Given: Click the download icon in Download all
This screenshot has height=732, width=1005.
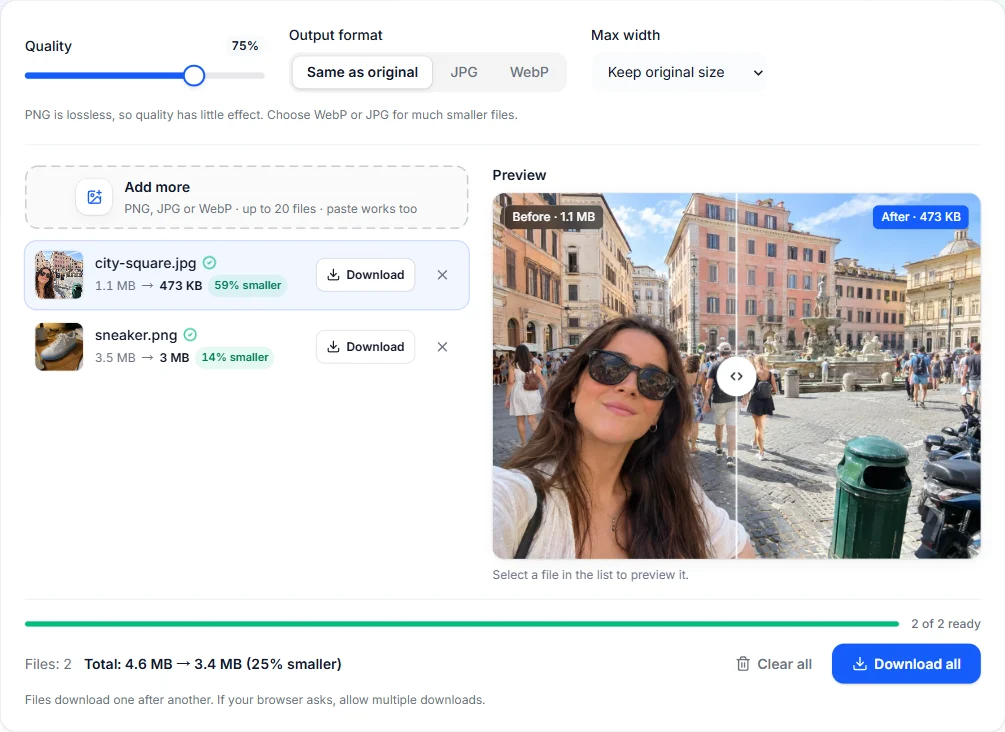Looking at the screenshot, I should [860, 664].
